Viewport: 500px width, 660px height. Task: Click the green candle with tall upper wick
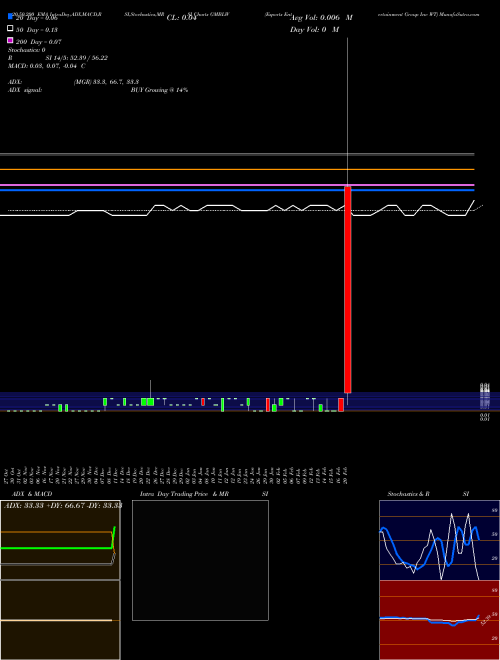[150, 402]
